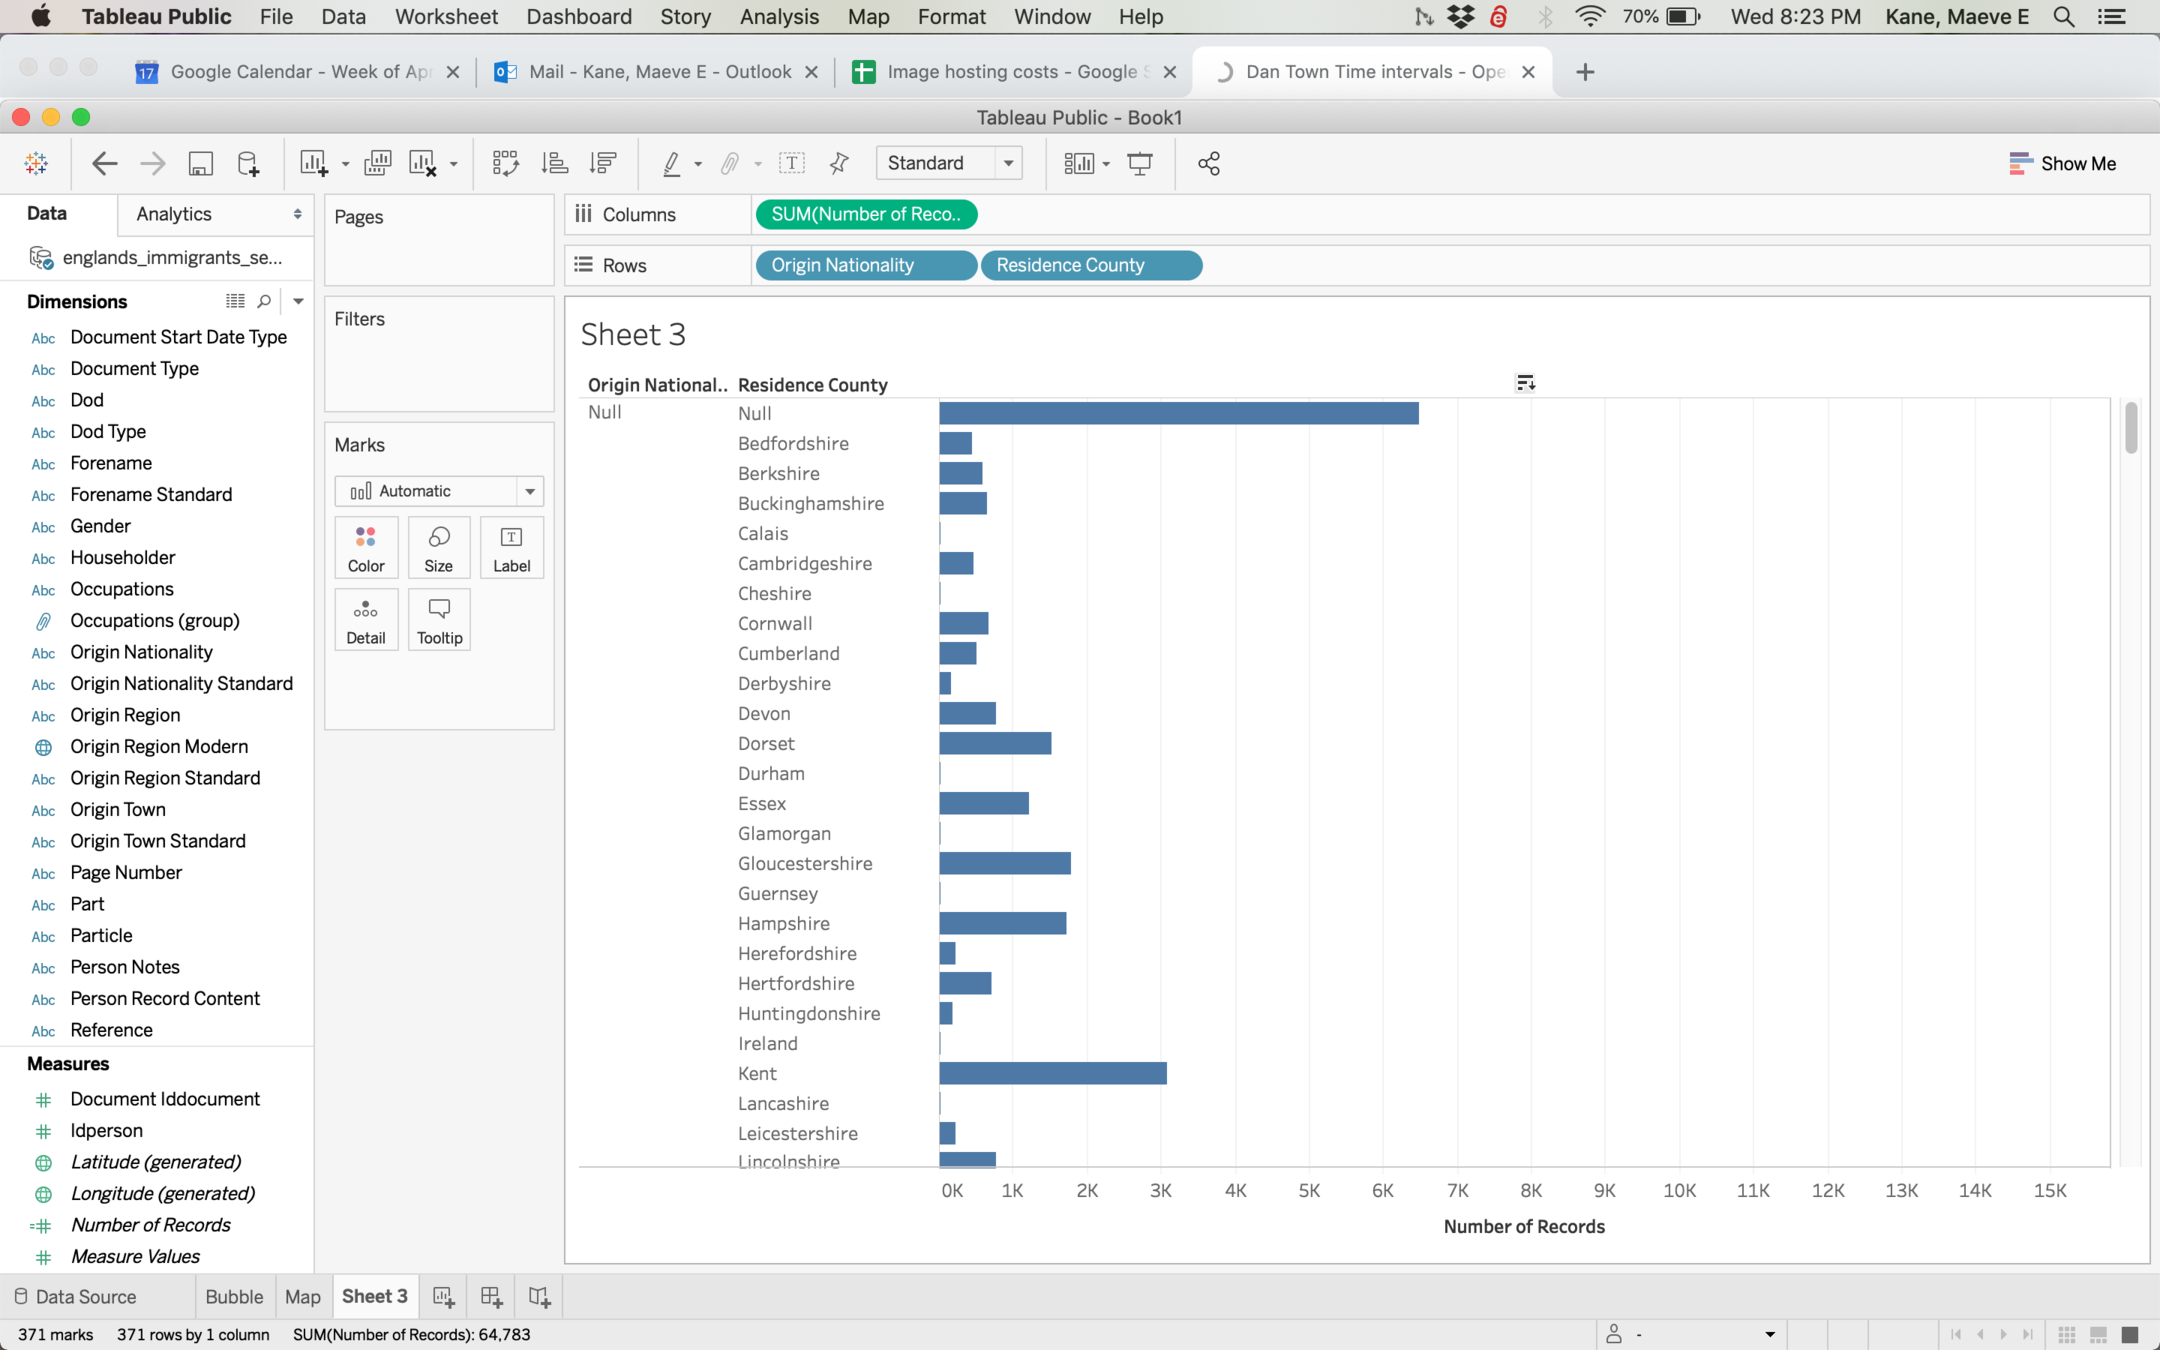Click the presentation mode icon
This screenshot has height=1350, width=2160.
tap(1140, 163)
